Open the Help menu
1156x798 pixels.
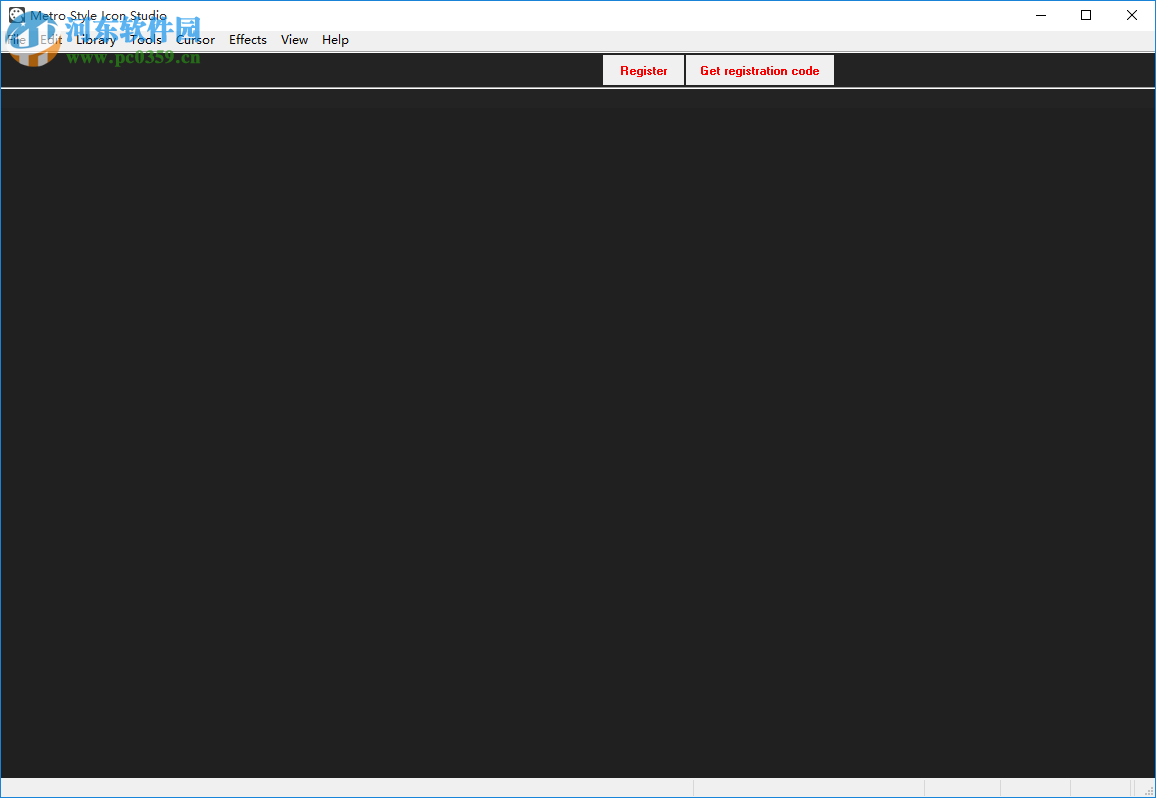[x=335, y=40]
